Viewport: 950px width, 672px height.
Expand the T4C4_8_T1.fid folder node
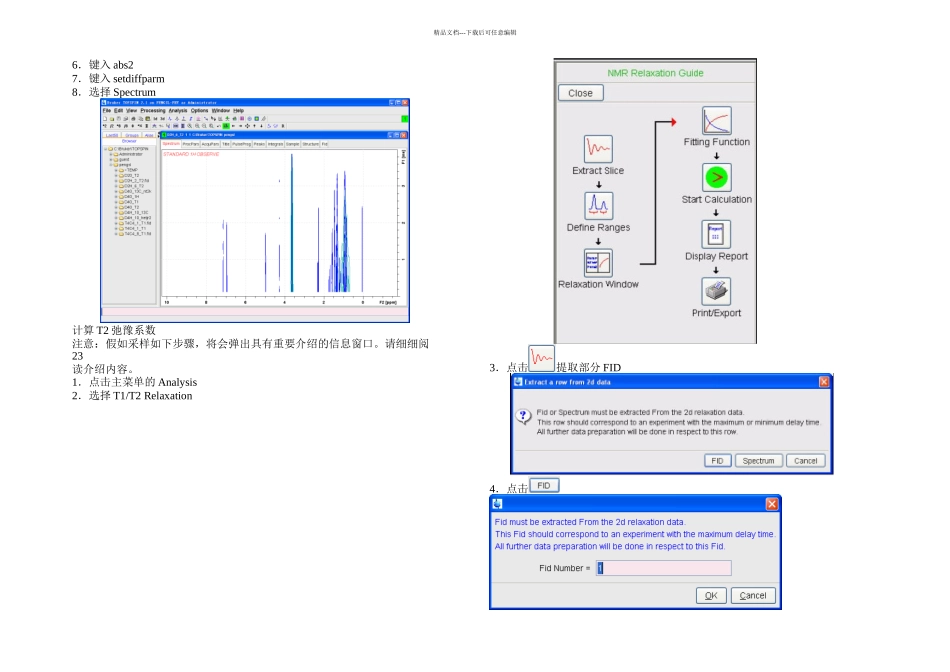tap(116, 234)
